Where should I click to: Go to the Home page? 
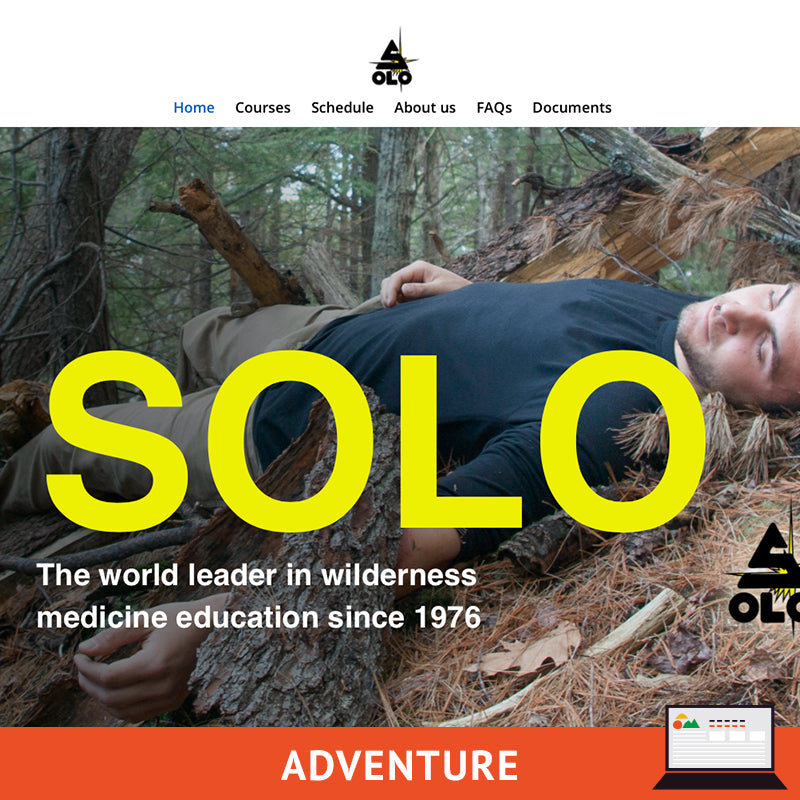(194, 108)
